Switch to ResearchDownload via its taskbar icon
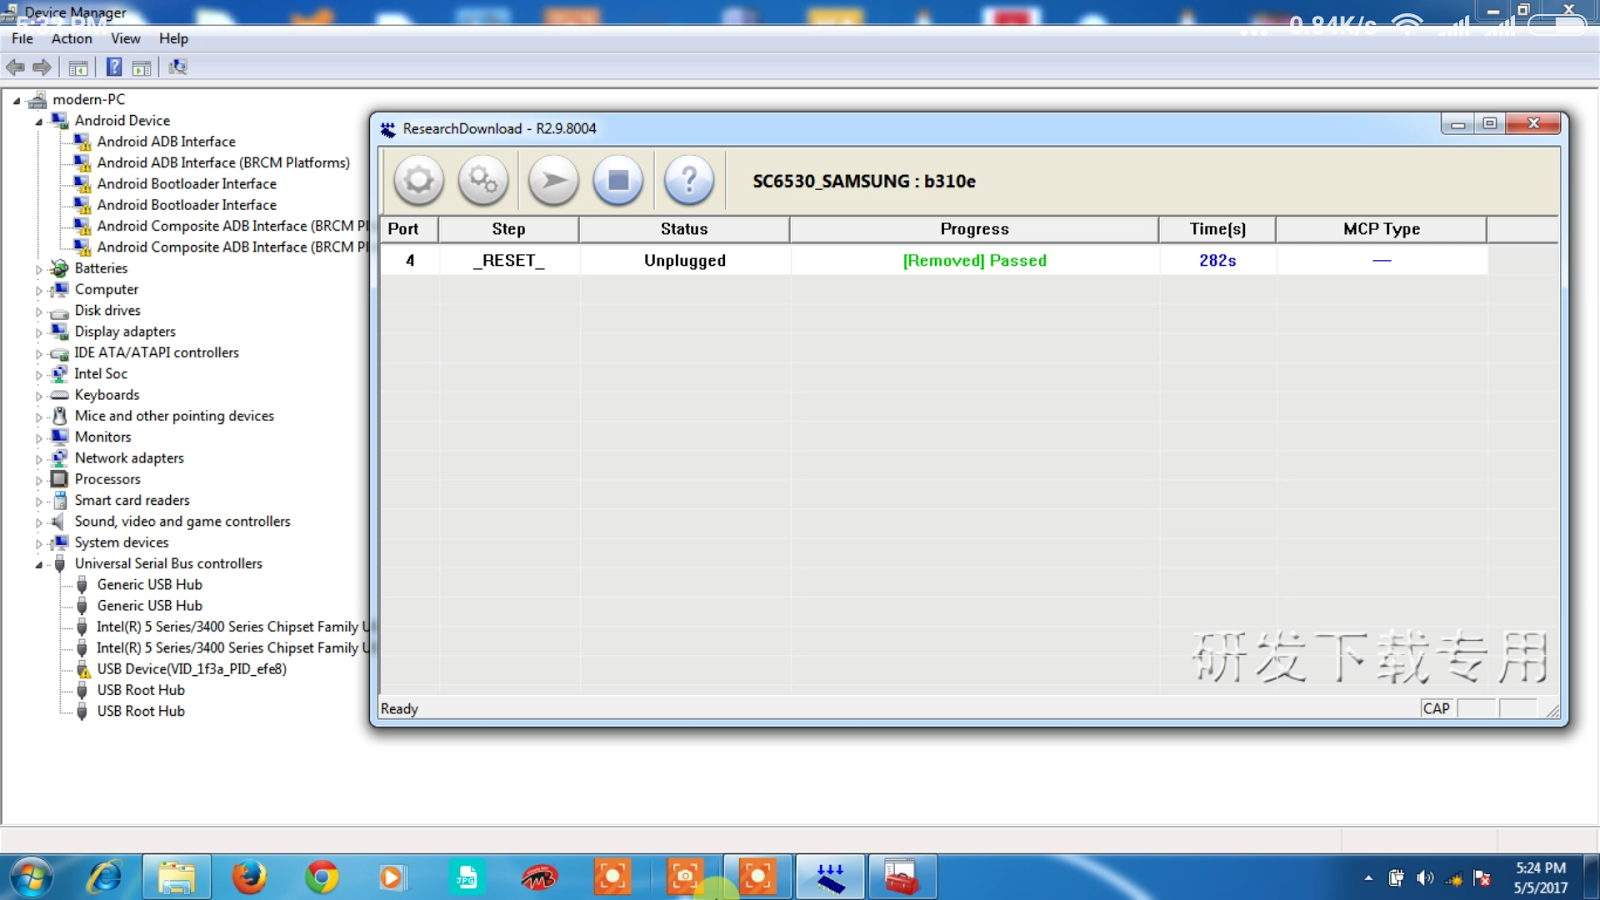The width and height of the screenshot is (1600, 900). [830, 878]
